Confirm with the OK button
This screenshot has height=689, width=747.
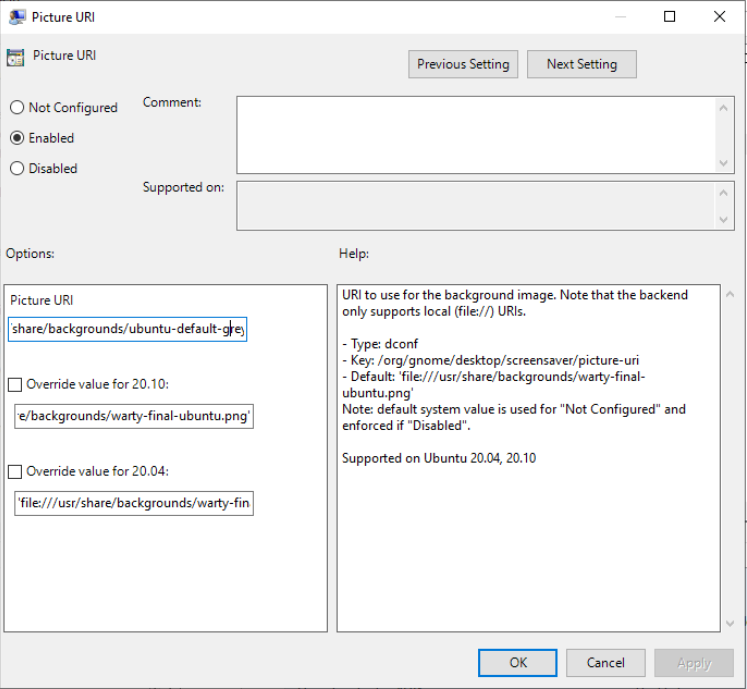(517, 663)
